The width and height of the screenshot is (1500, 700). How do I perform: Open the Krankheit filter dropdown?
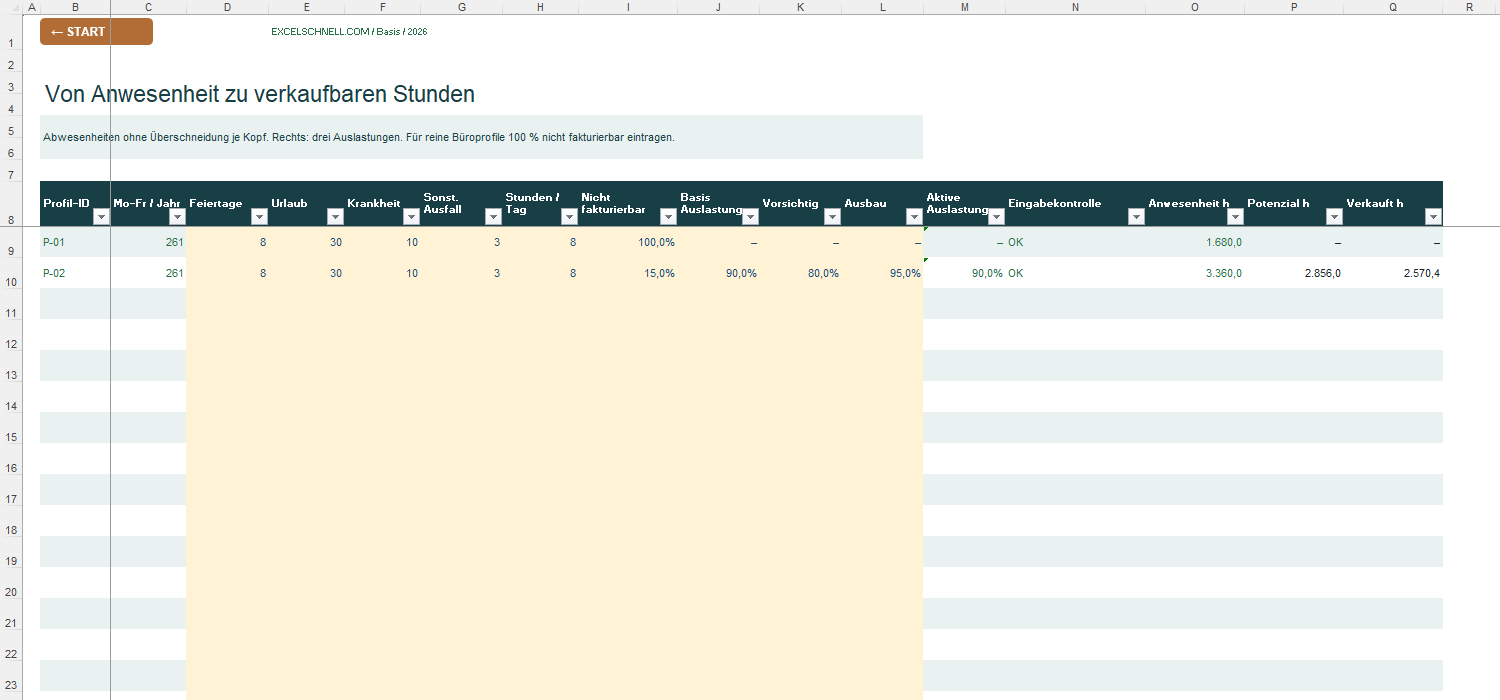coord(411,217)
